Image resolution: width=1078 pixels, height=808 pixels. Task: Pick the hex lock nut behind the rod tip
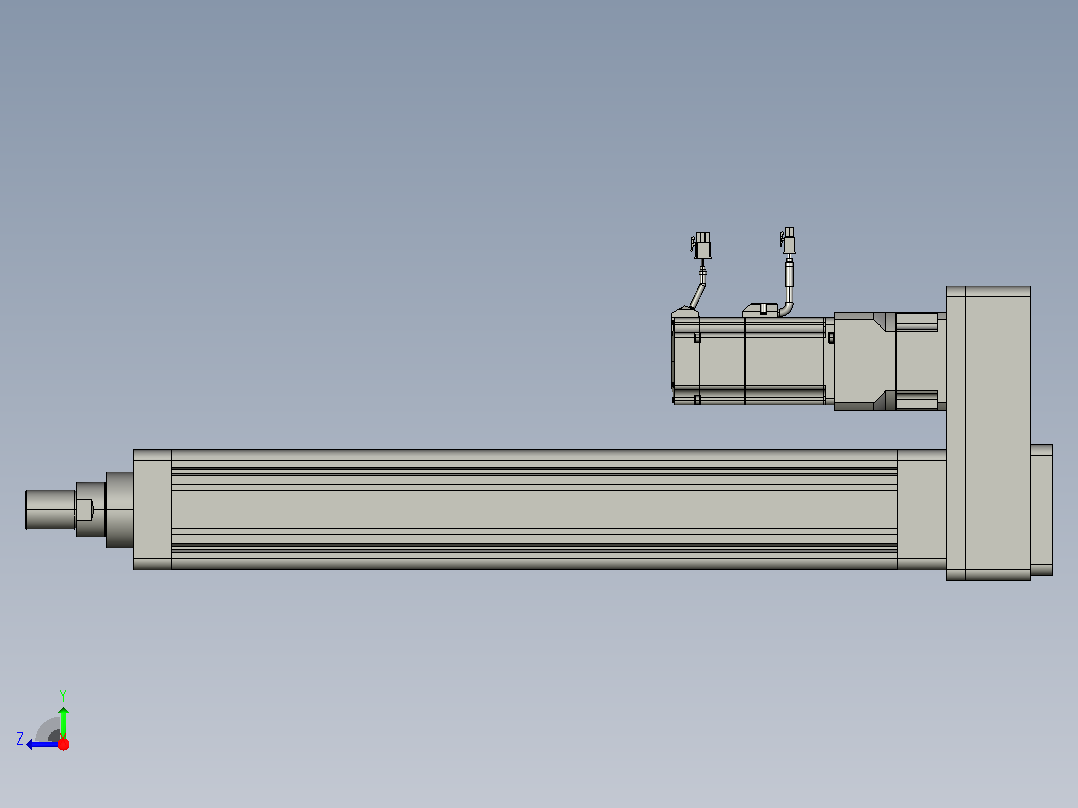point(90,510)
